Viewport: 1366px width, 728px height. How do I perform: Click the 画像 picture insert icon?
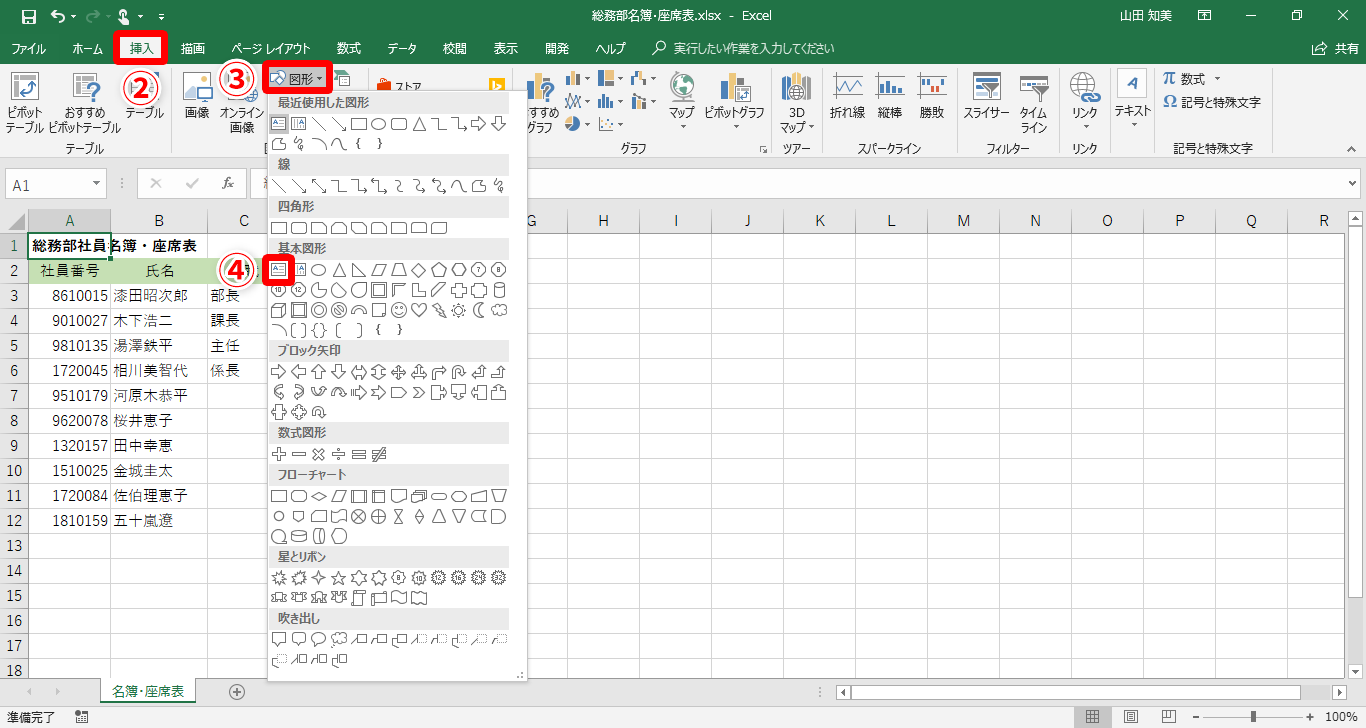pos(197,98)
